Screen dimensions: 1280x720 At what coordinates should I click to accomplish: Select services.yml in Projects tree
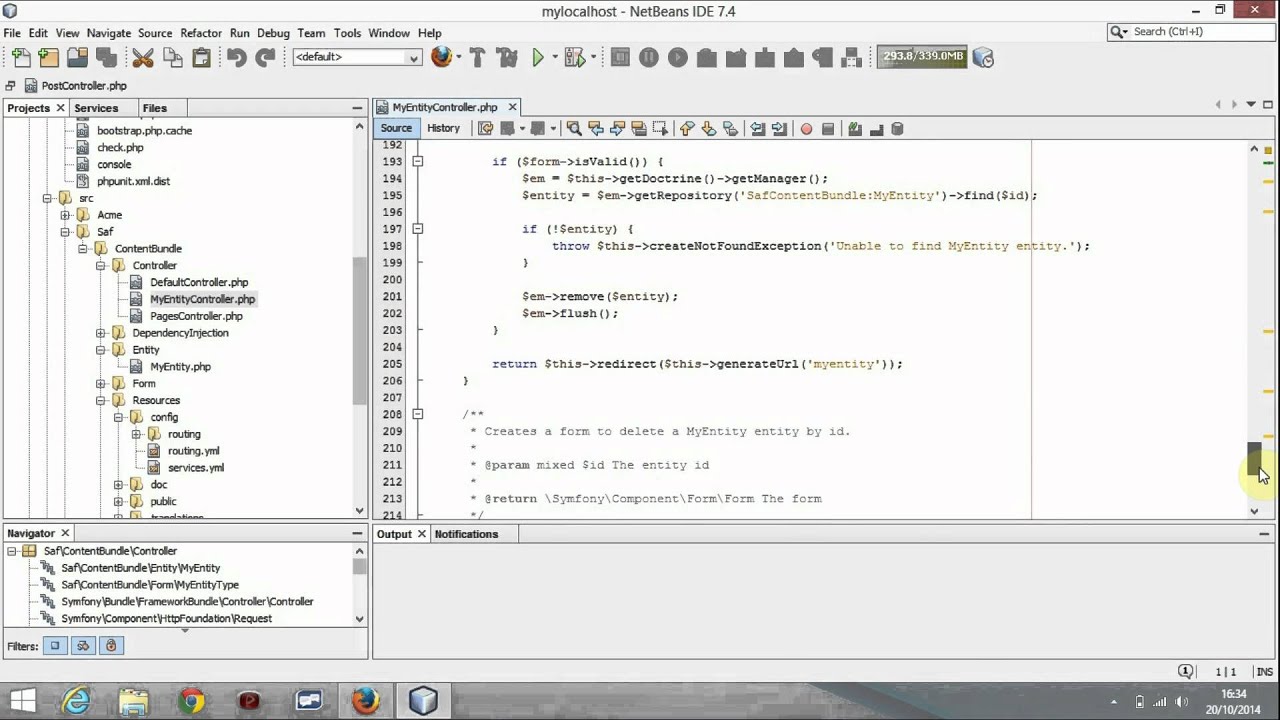click(195, 468)
